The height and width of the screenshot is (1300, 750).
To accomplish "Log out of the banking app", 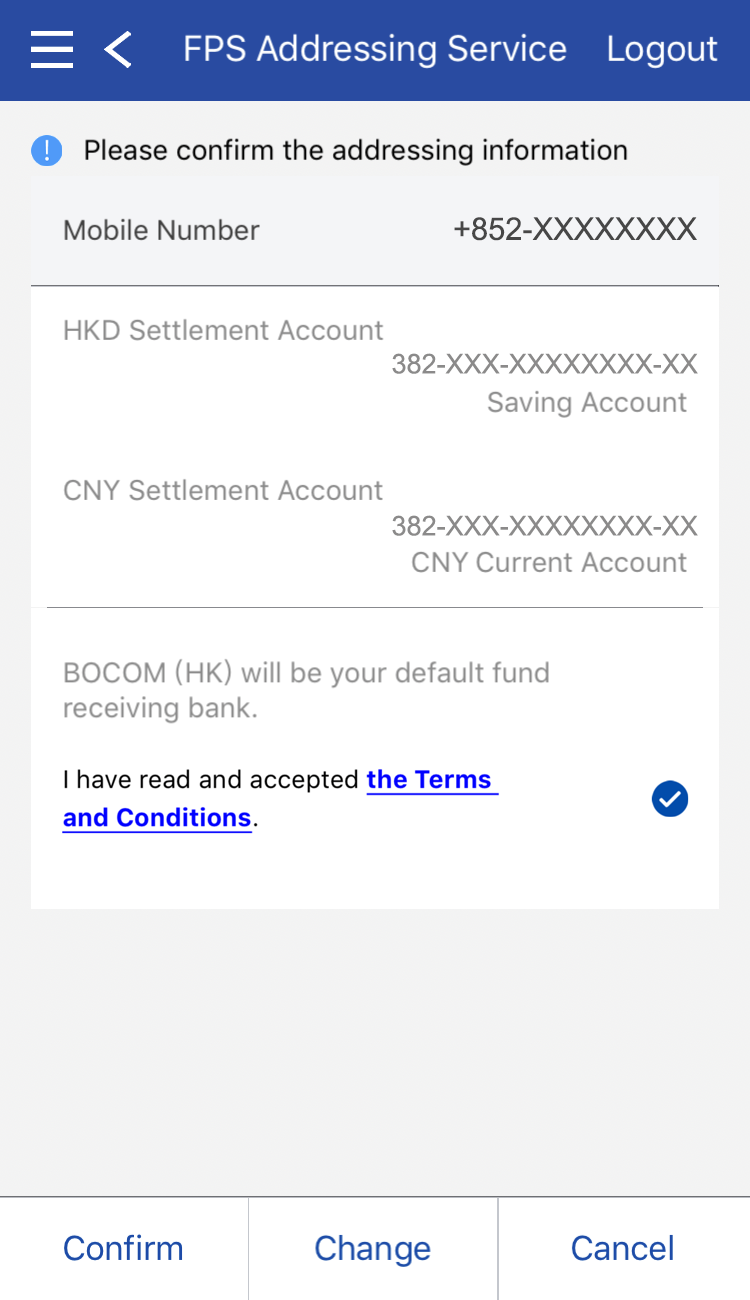I will [x=662, y=49].
